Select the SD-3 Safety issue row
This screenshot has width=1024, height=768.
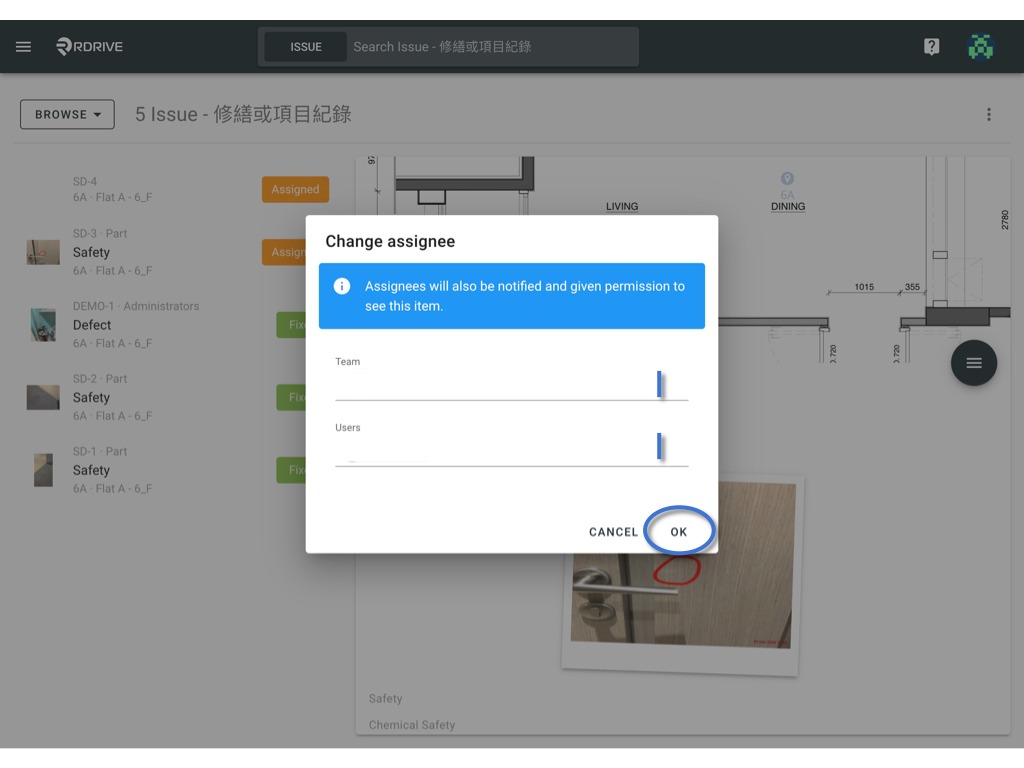(178, 252)
